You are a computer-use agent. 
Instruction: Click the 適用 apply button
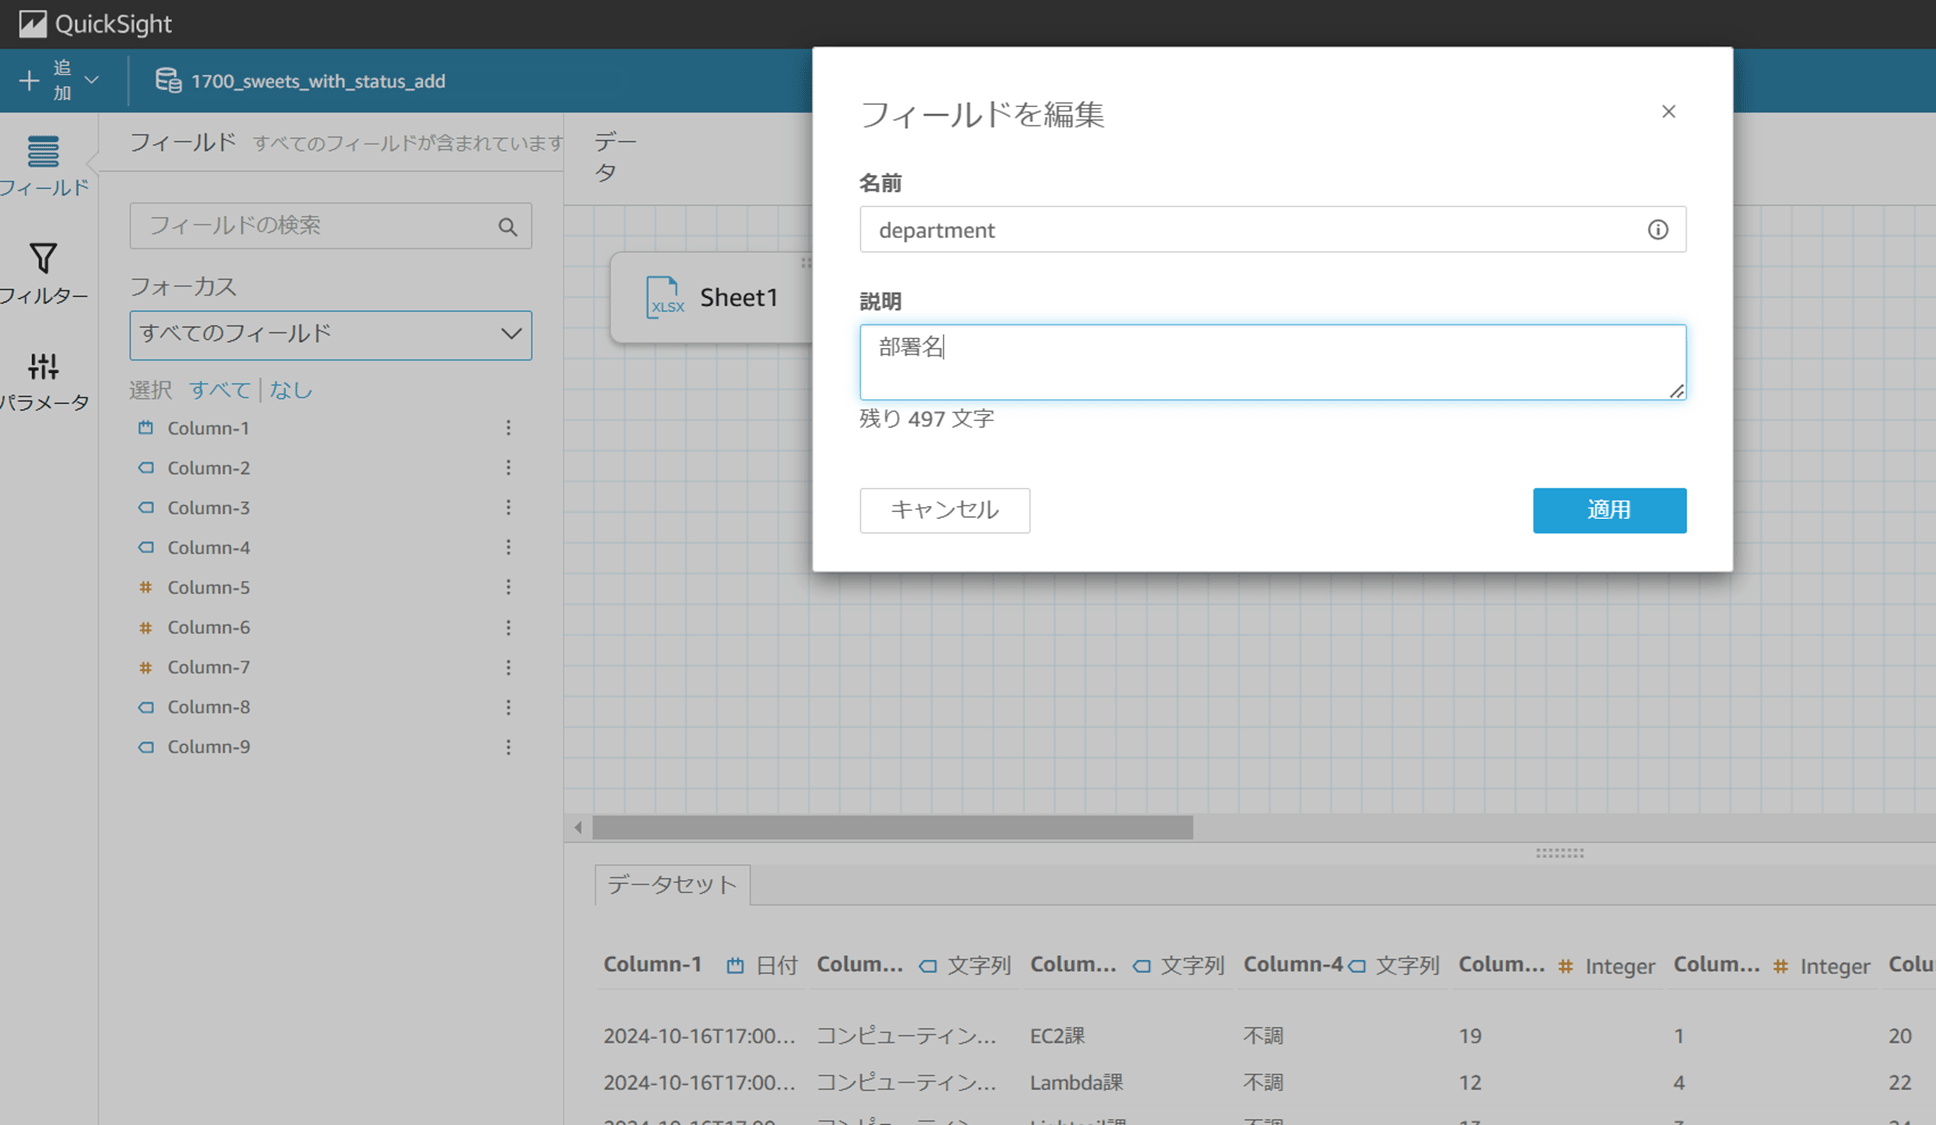click(x=1609, y=510)
